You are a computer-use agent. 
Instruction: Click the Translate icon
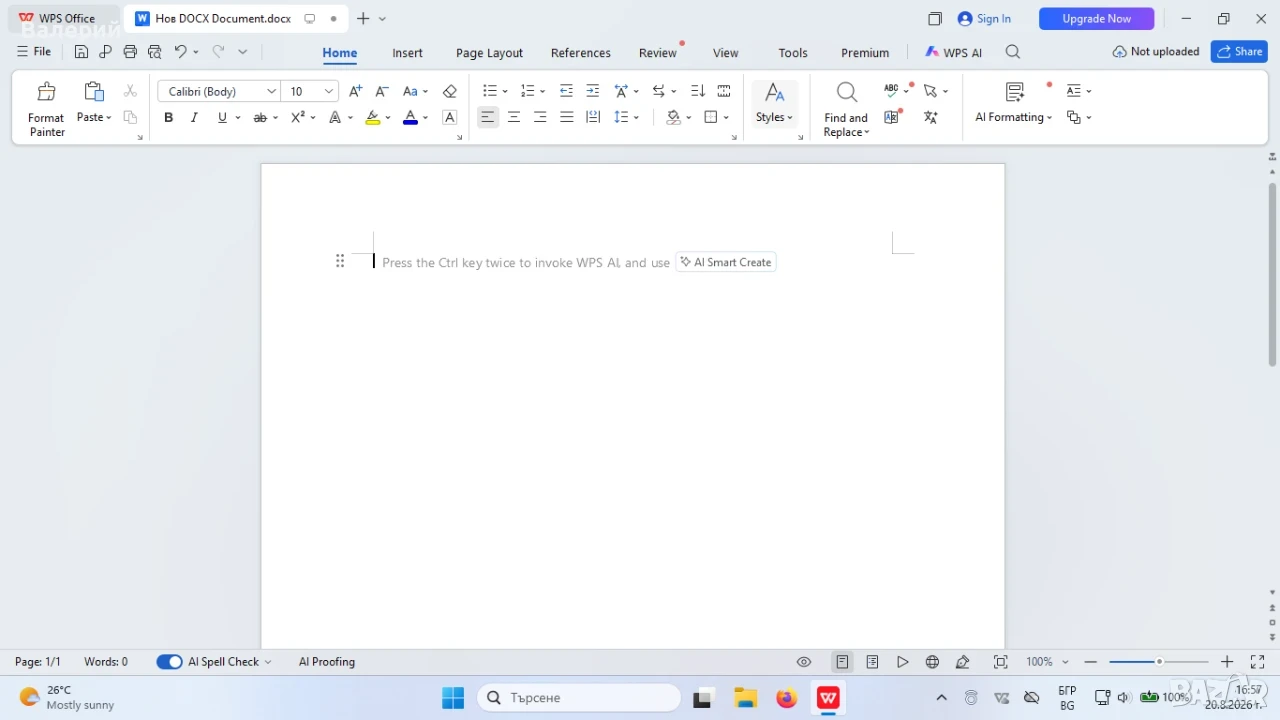[x=930, y=117]
